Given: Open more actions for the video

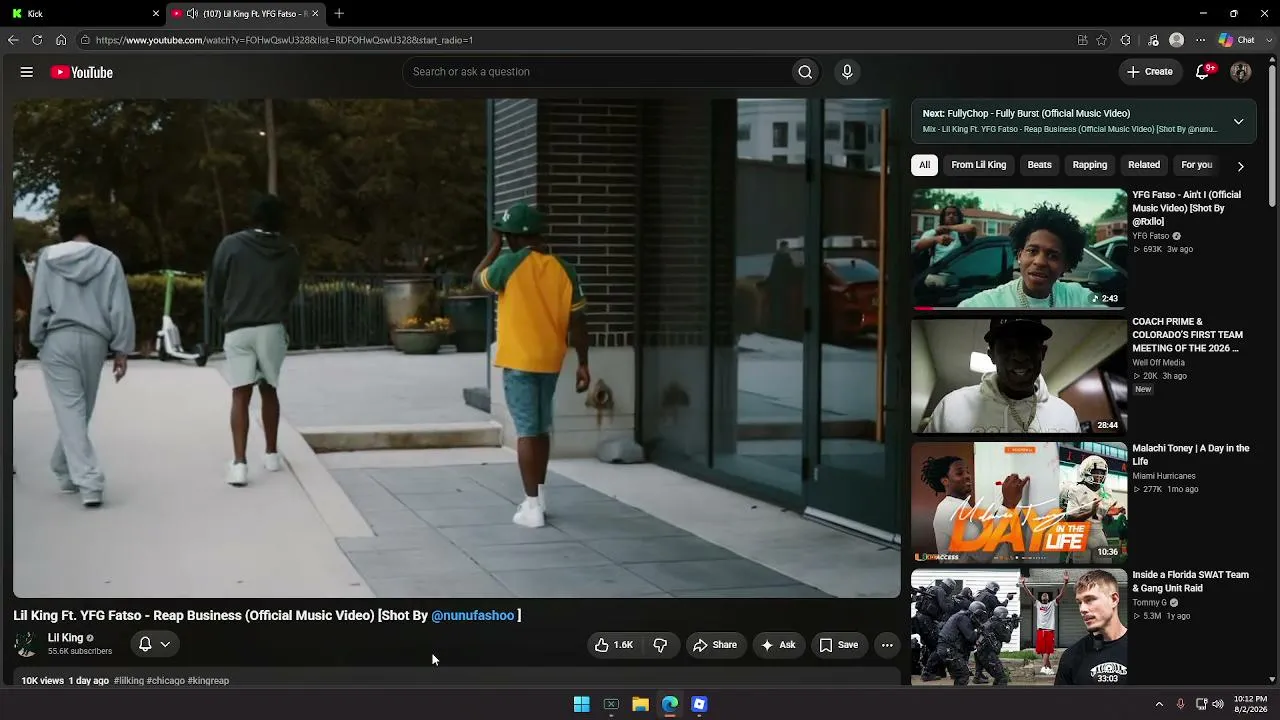Looking at the screenshot, I should (x=887, y=645).
